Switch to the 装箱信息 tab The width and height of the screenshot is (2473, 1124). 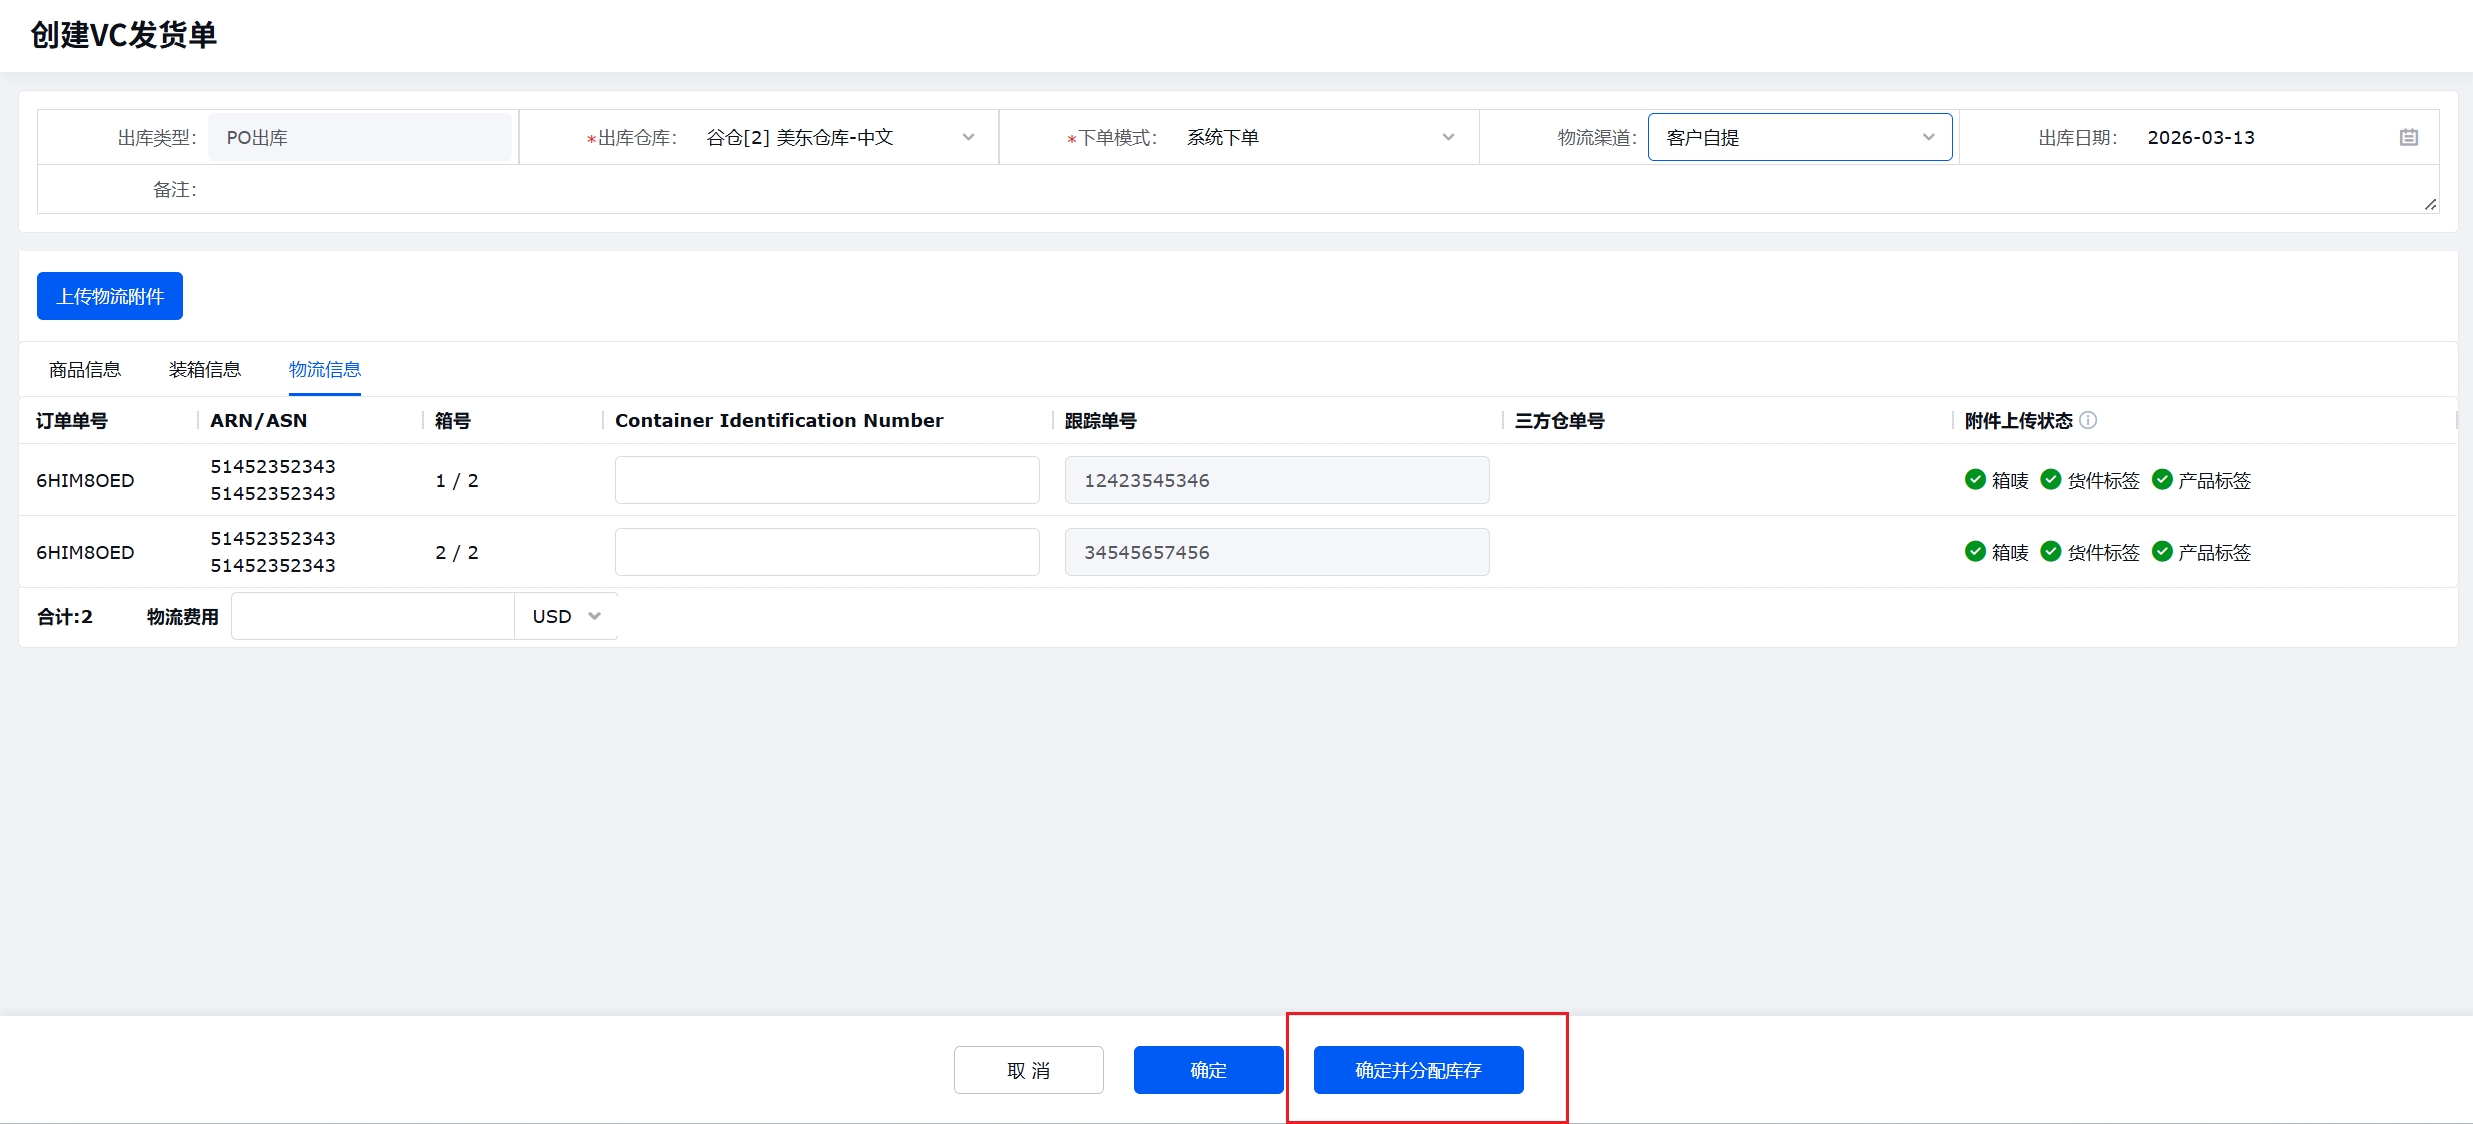click(205, 370)
